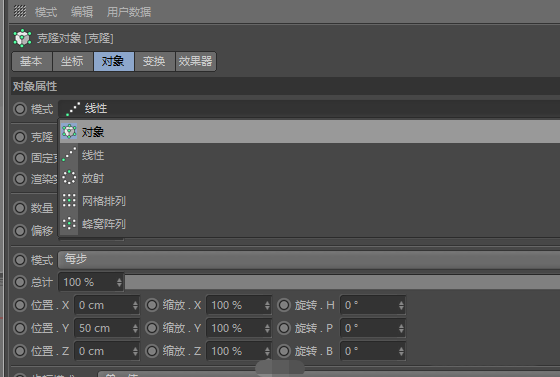Viewport: 560px width, 377px height.
Task: Toggle animation dot for 克隆 parameter
Action: [x=20, y=137]
